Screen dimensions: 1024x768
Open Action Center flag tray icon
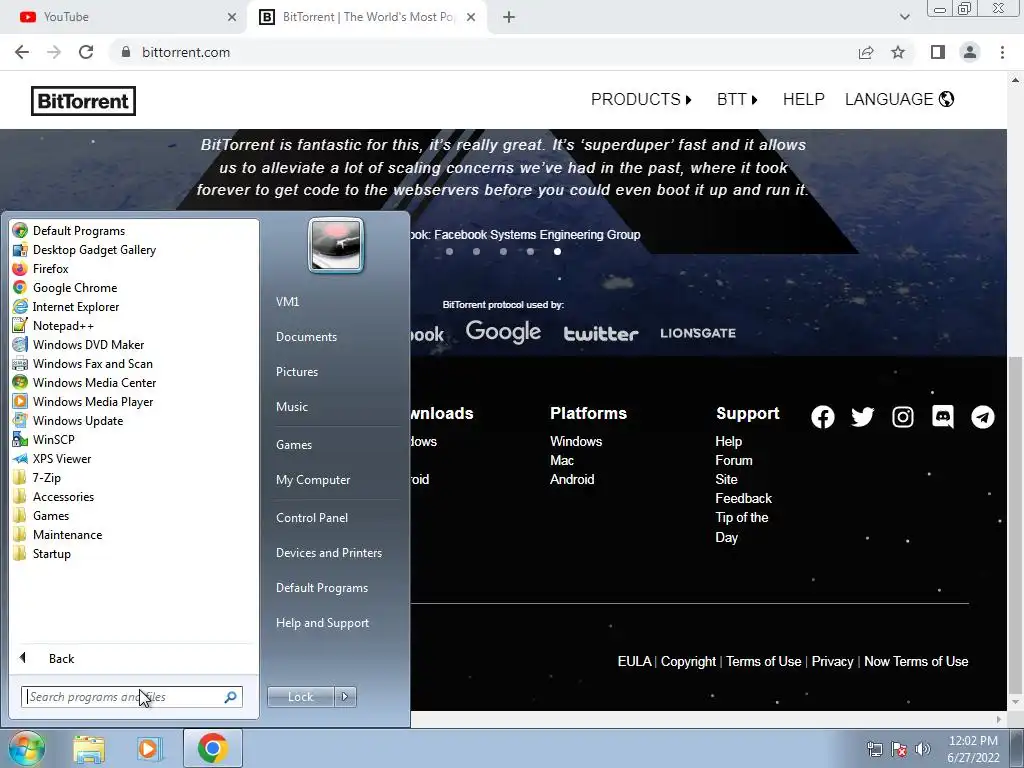click(899, 750)
